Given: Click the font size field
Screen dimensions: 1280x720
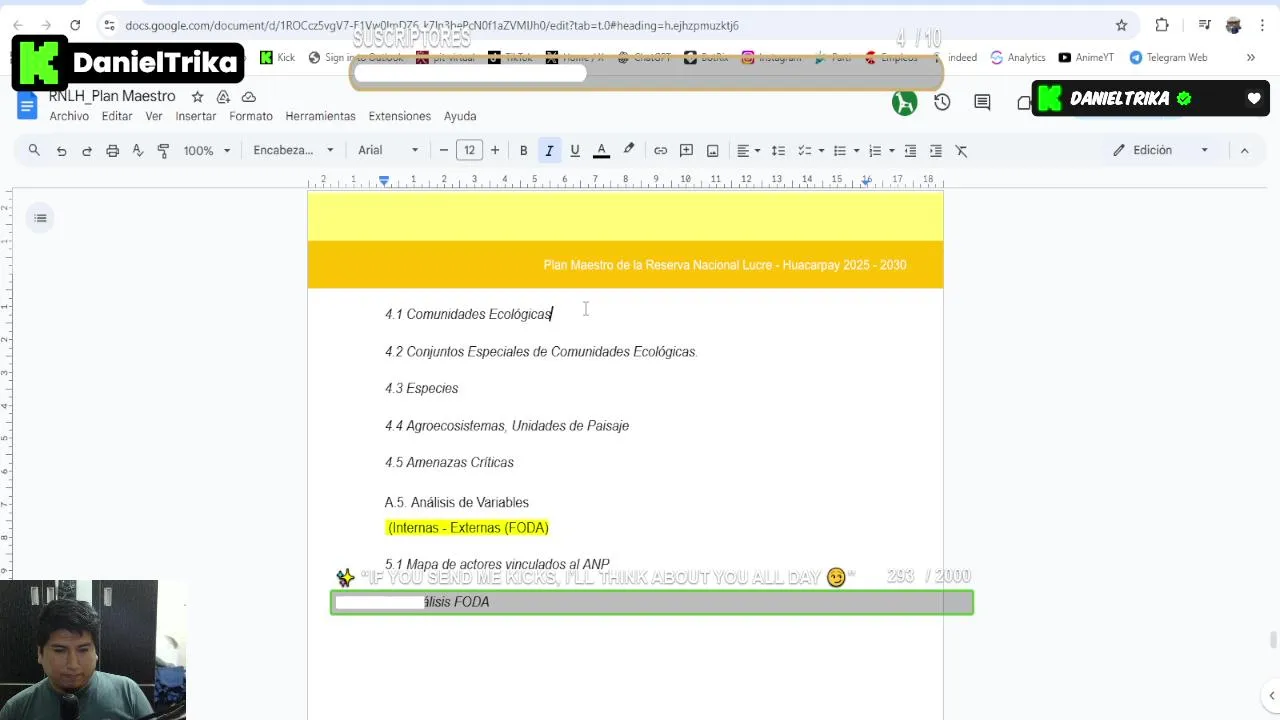Looking at the screenshot, I should (469, 150).
